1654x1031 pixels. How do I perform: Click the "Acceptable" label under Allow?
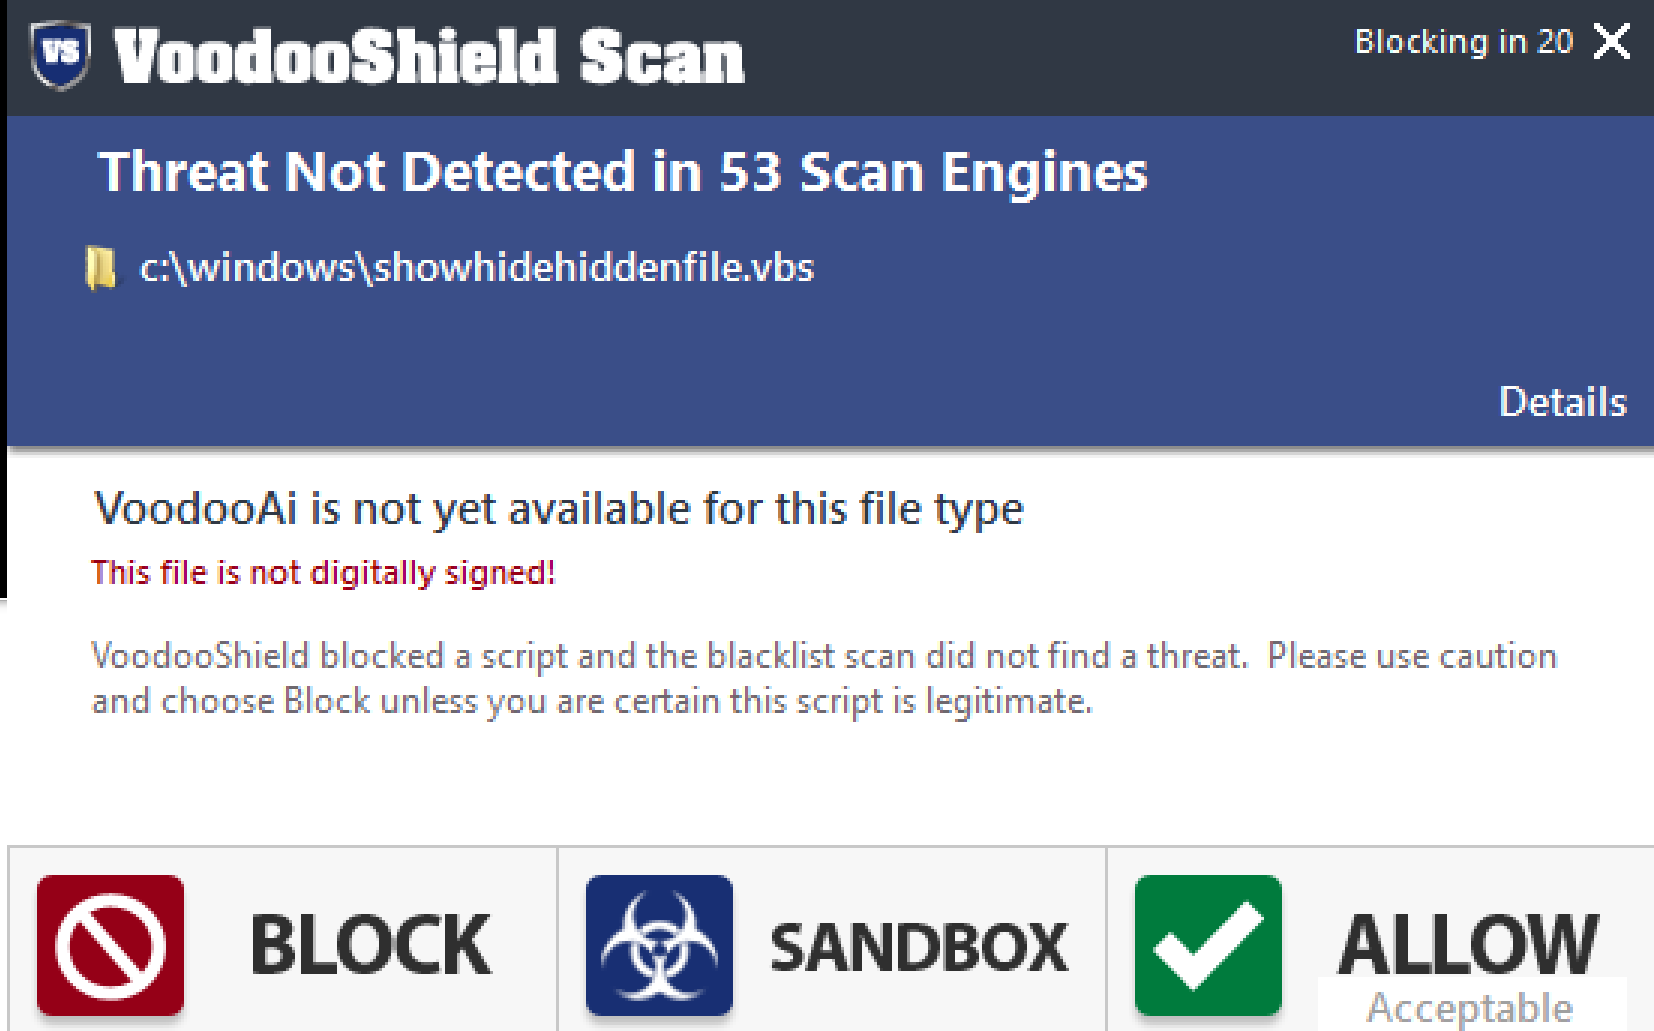click(x=1469, y=1008)
